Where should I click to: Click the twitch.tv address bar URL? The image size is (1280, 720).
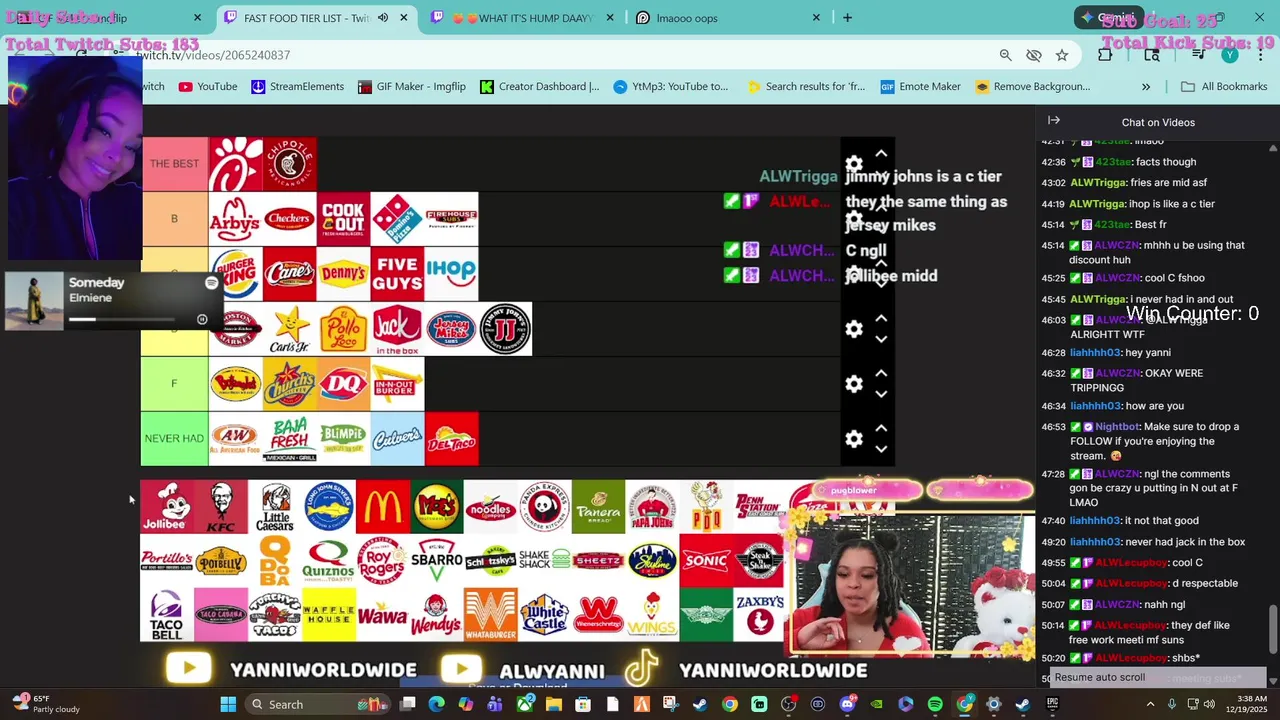pos(215,55)
